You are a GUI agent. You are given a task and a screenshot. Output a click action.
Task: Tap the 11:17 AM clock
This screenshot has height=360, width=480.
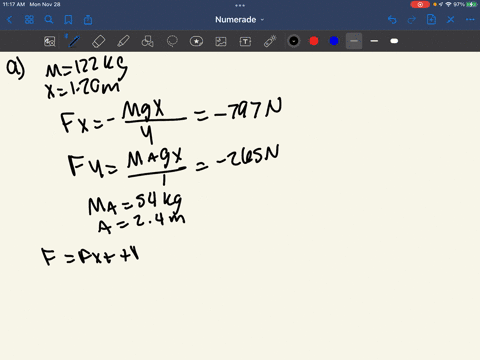[x=14, y=4]
